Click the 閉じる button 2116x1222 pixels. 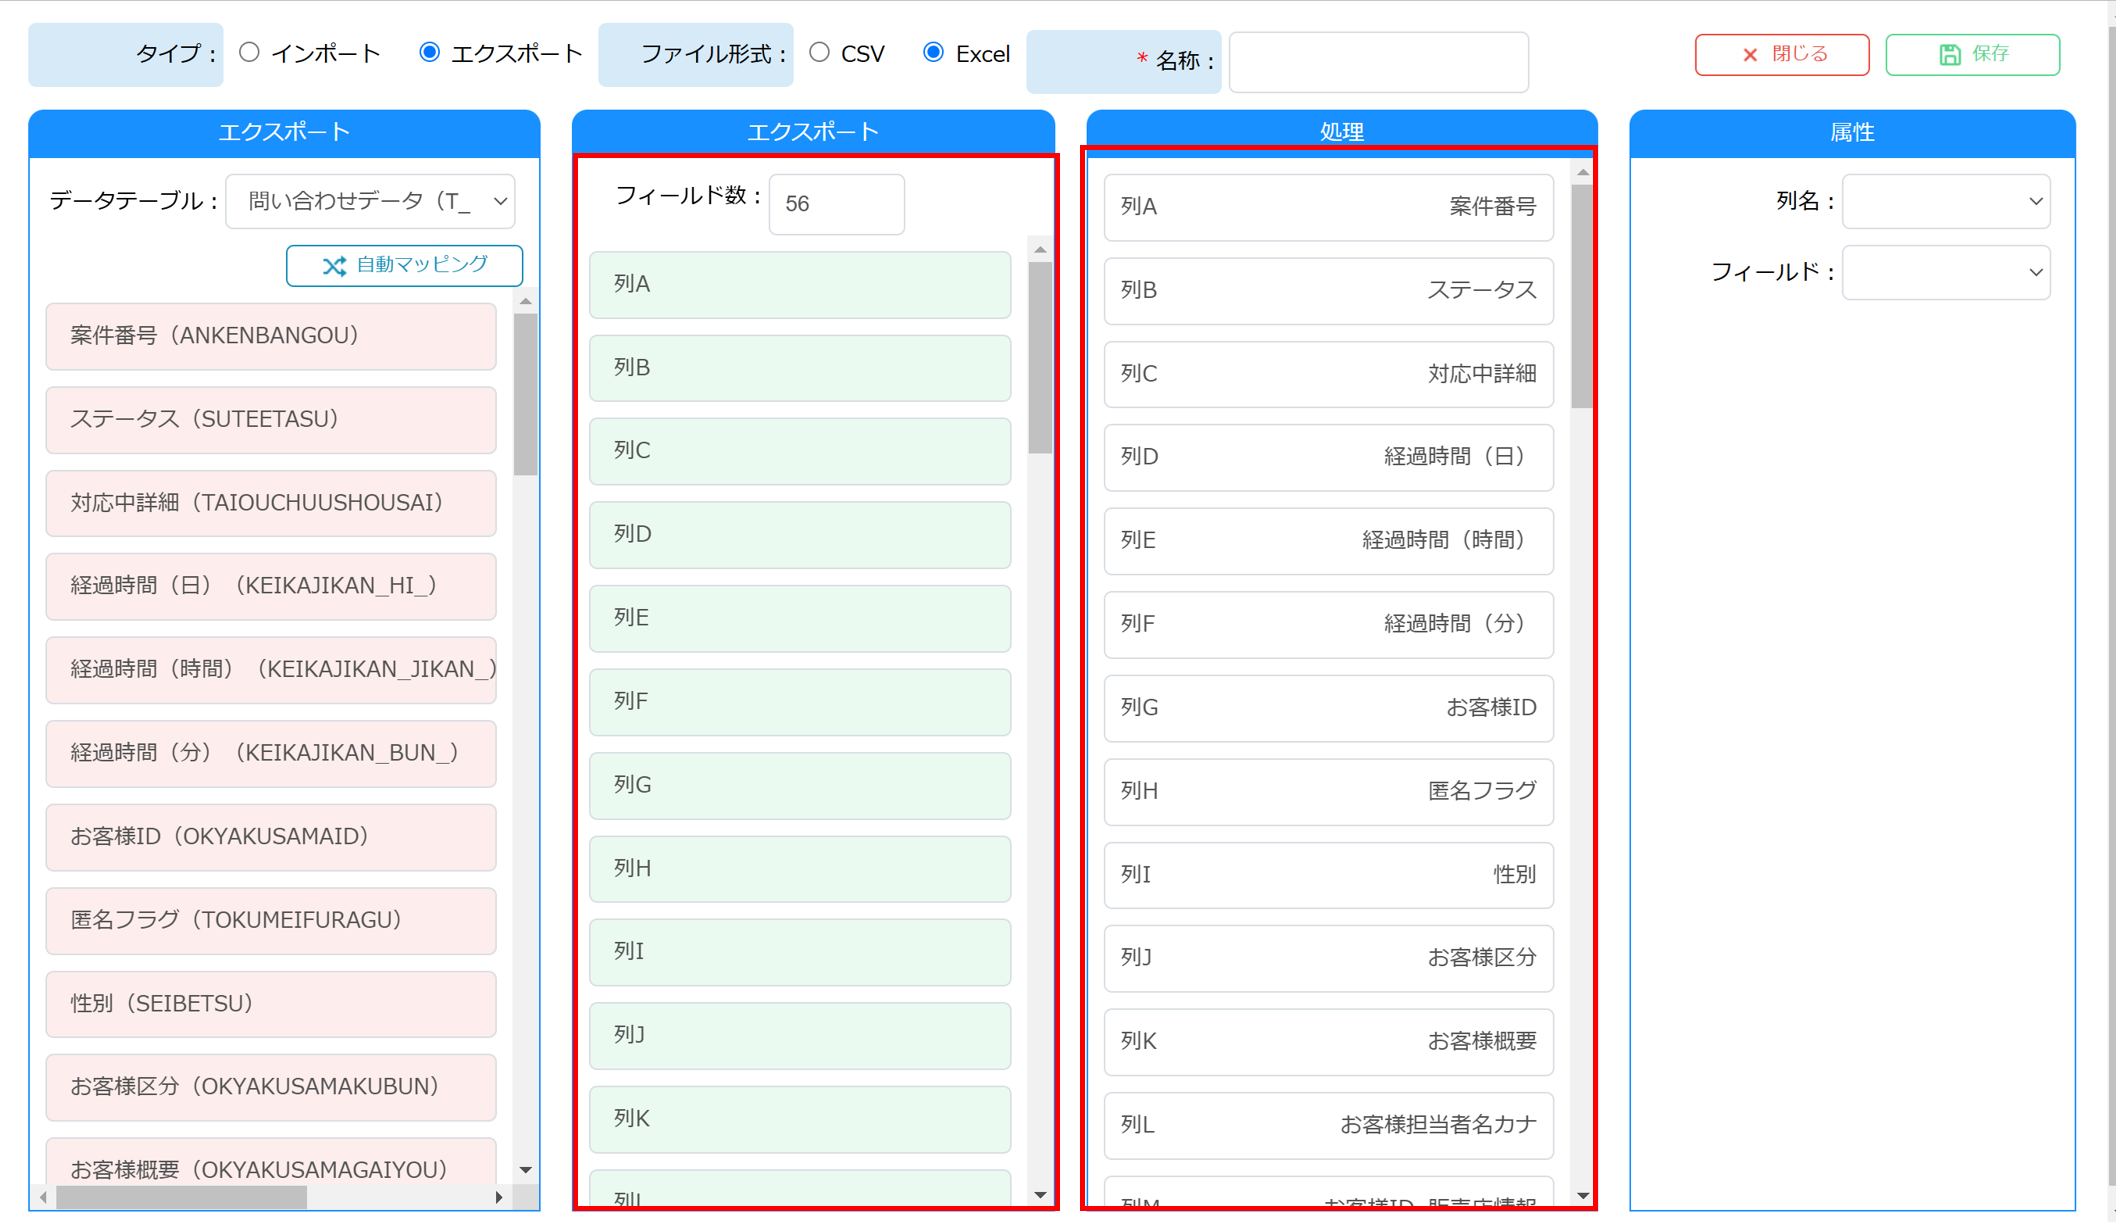1781,54
